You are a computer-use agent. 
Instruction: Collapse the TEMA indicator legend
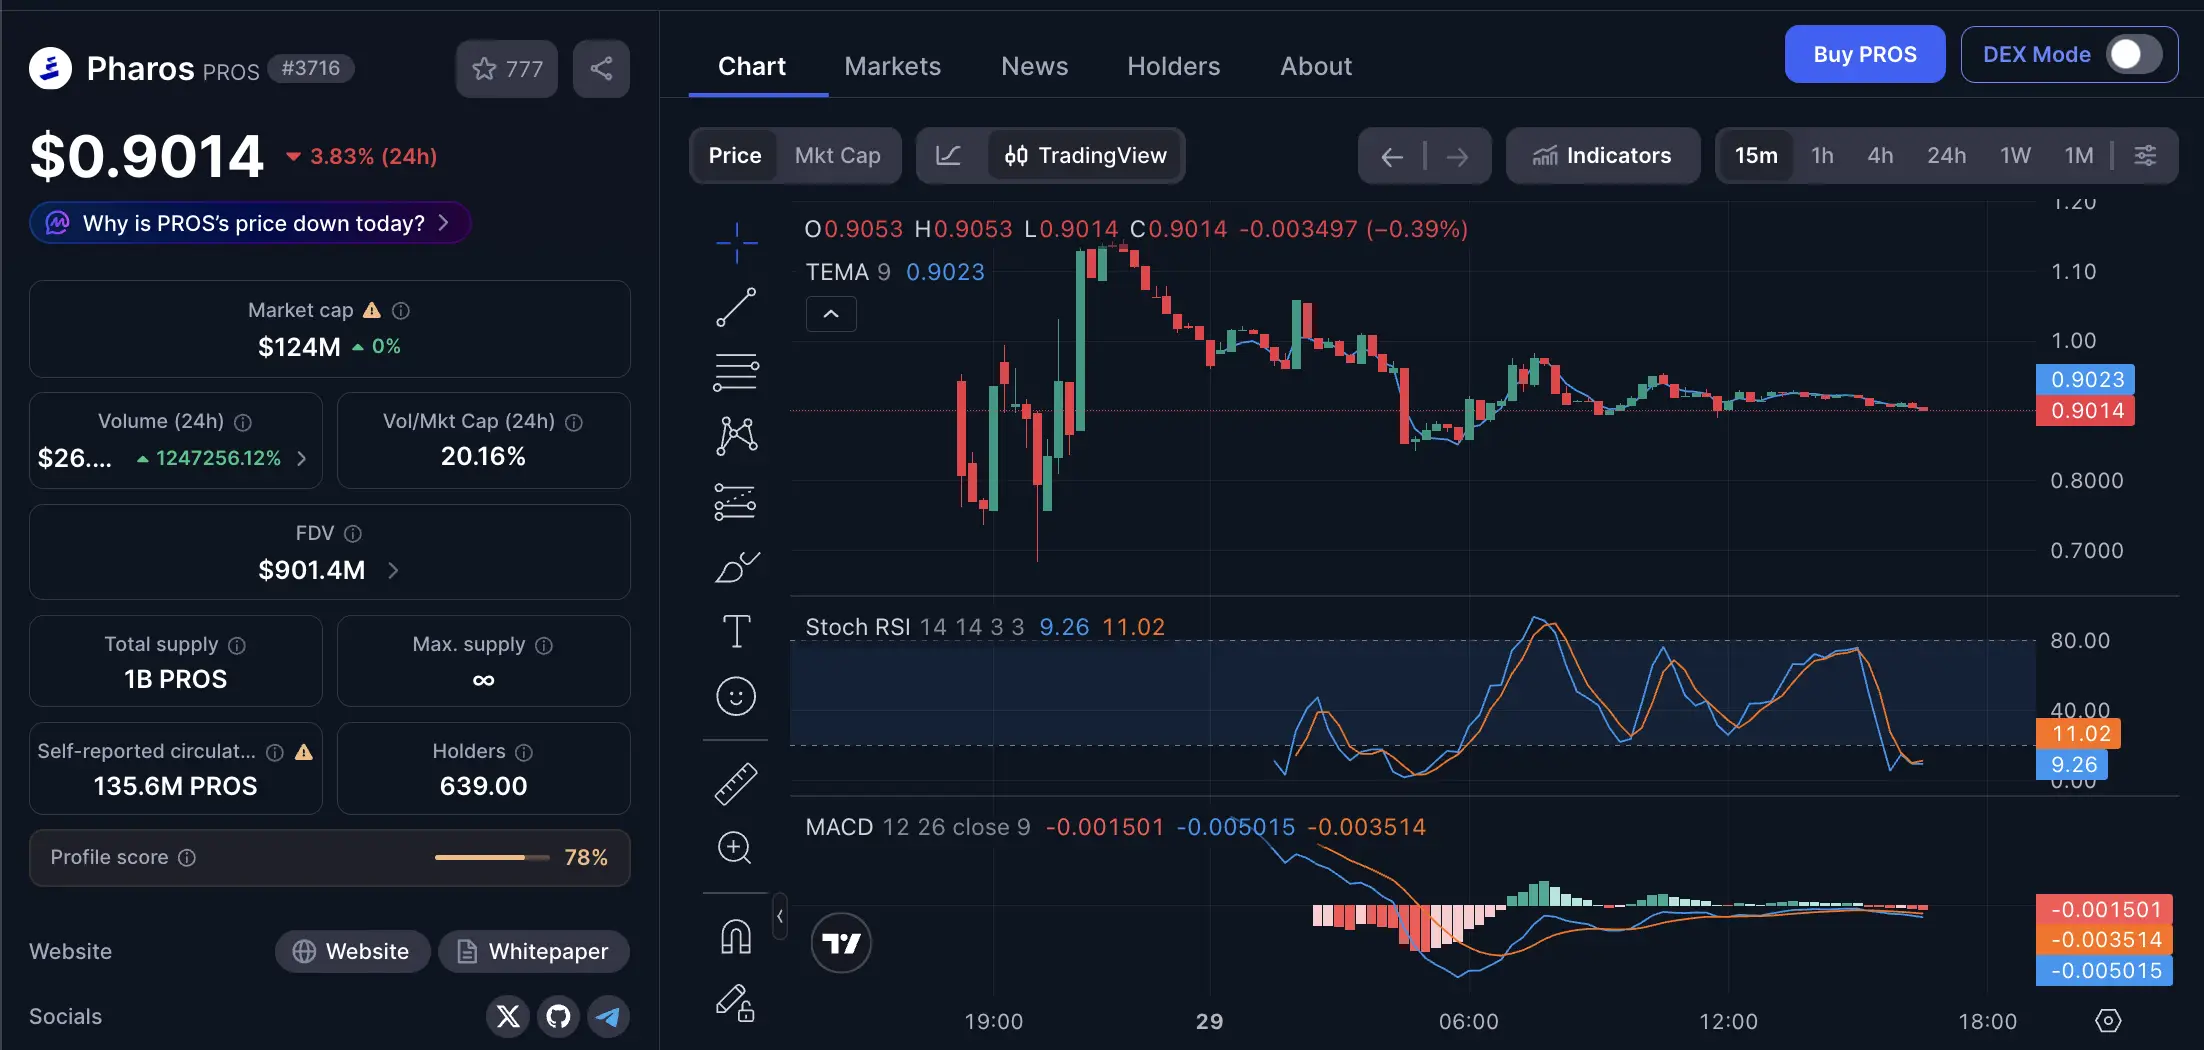tap(831, 313)
